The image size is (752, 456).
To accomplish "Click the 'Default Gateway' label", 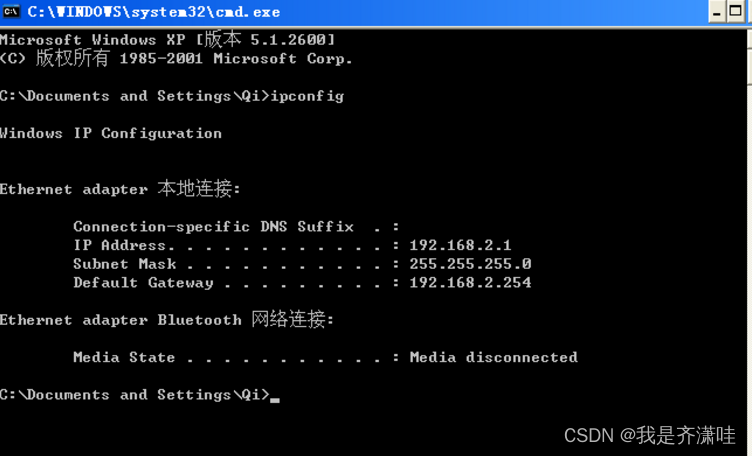I will click(143, 283).
